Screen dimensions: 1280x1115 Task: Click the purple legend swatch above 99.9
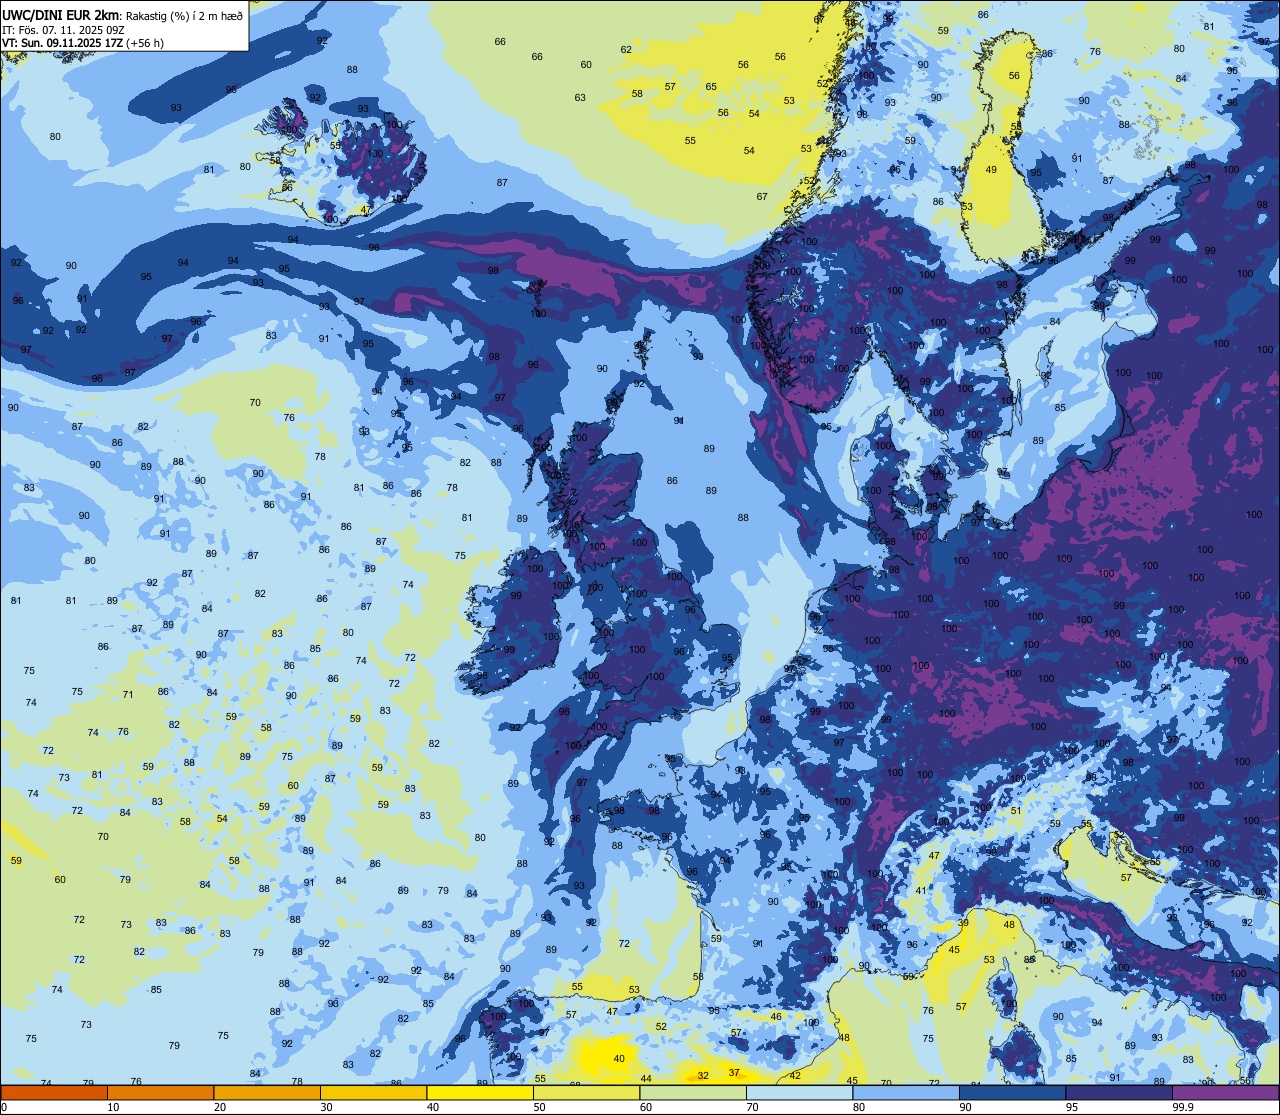tap(1225, 1092)
